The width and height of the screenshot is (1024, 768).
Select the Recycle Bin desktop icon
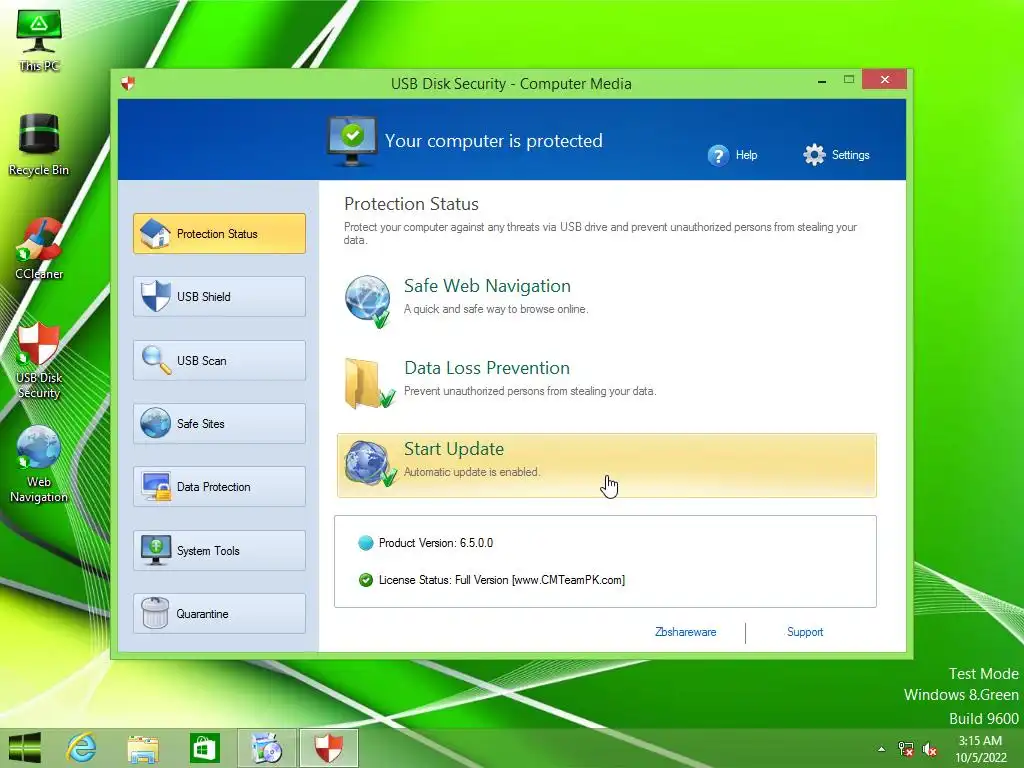point(39,145)
